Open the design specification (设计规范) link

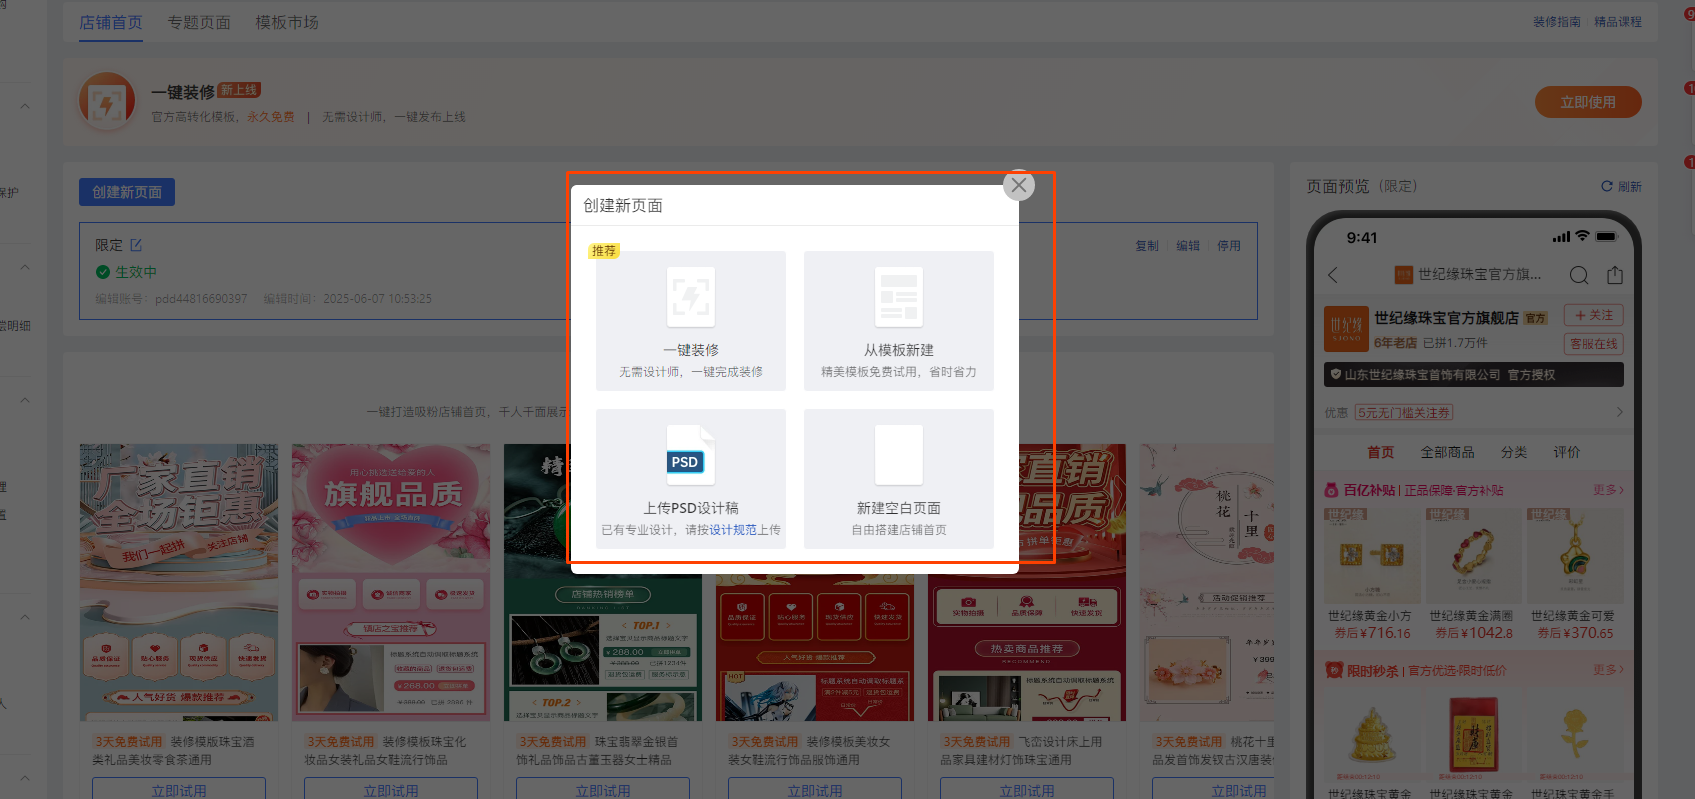pos(733,530)
